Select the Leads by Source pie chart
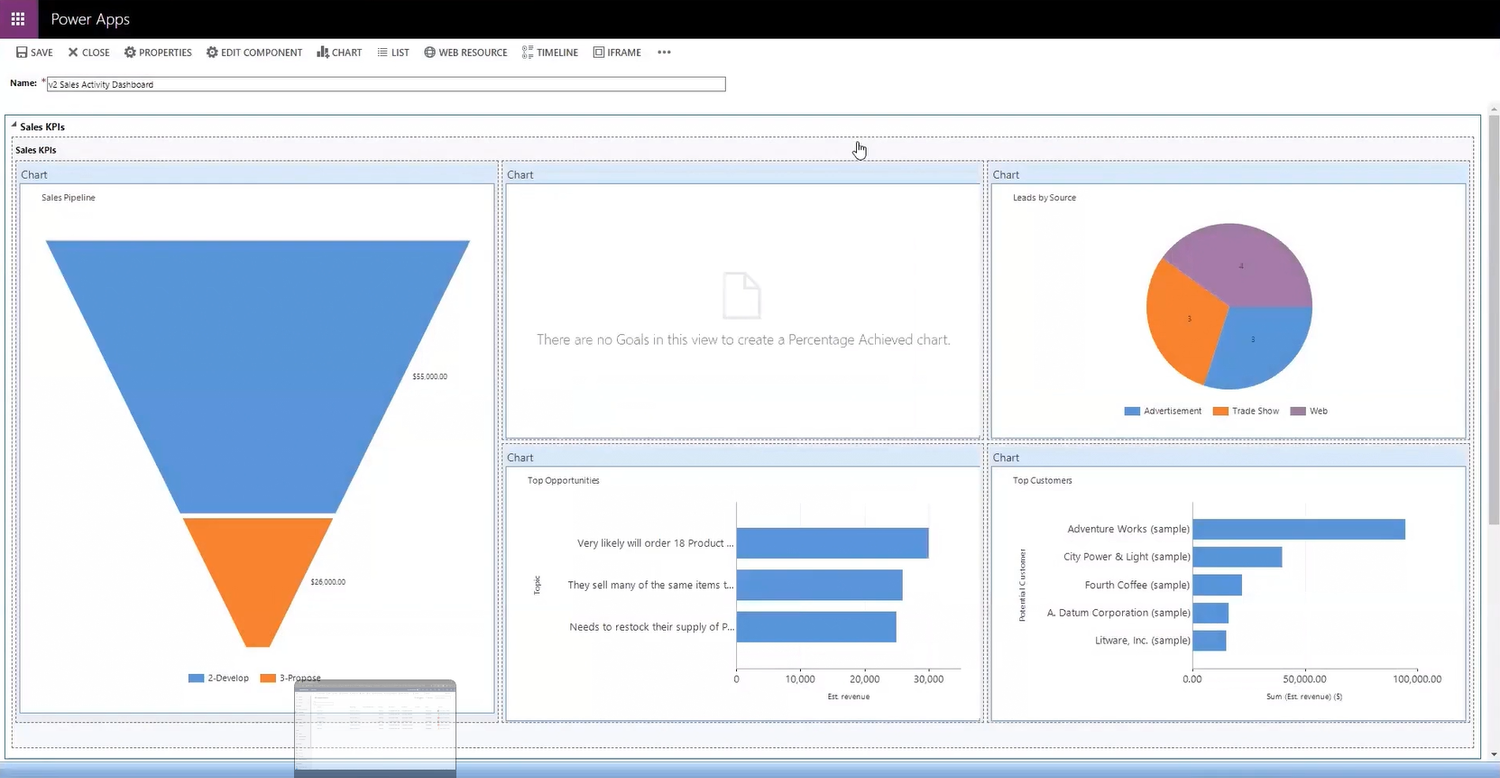The image size is (1500, 778). pos(1228,305)
